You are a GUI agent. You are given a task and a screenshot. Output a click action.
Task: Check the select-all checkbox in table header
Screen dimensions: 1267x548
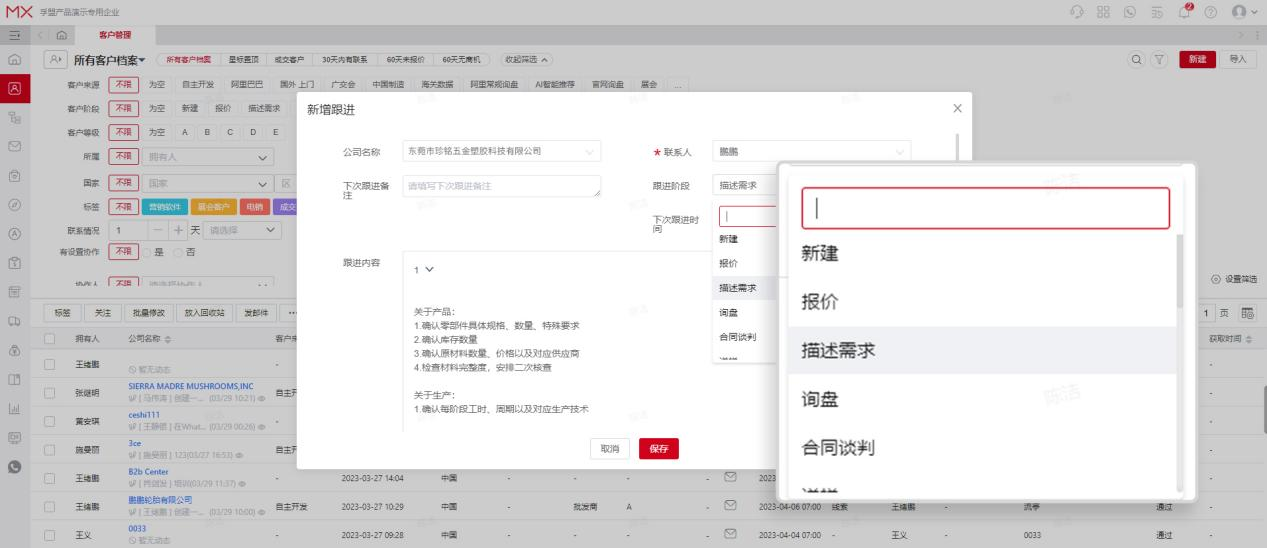49,339
